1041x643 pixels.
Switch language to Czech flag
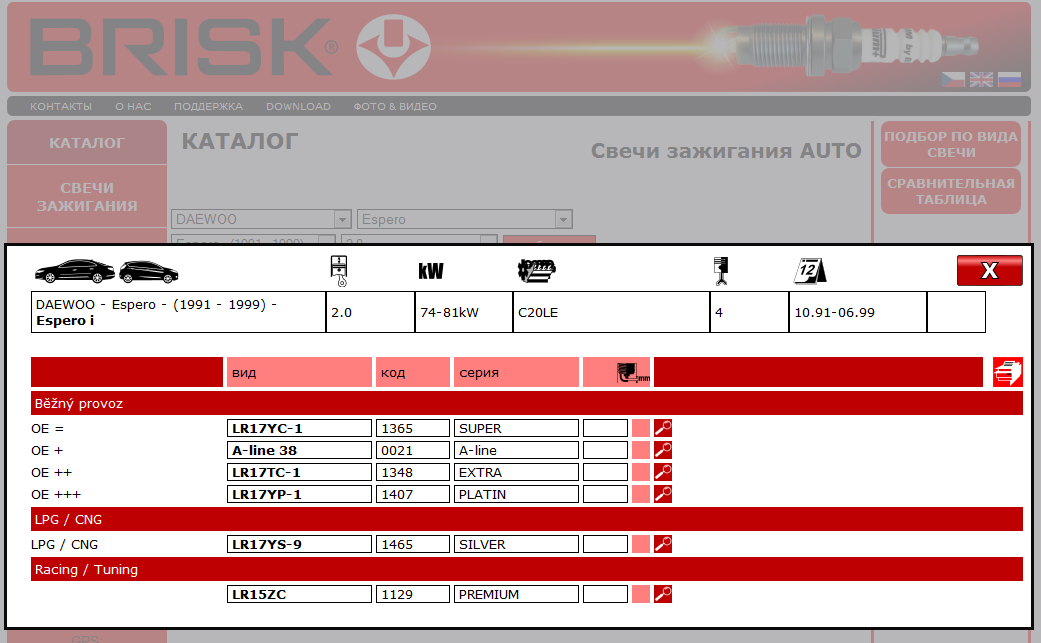(953, 80)
